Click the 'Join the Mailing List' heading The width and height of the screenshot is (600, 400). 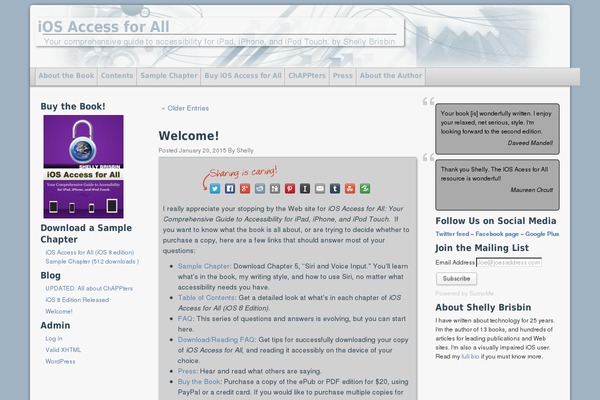(482, 248)
